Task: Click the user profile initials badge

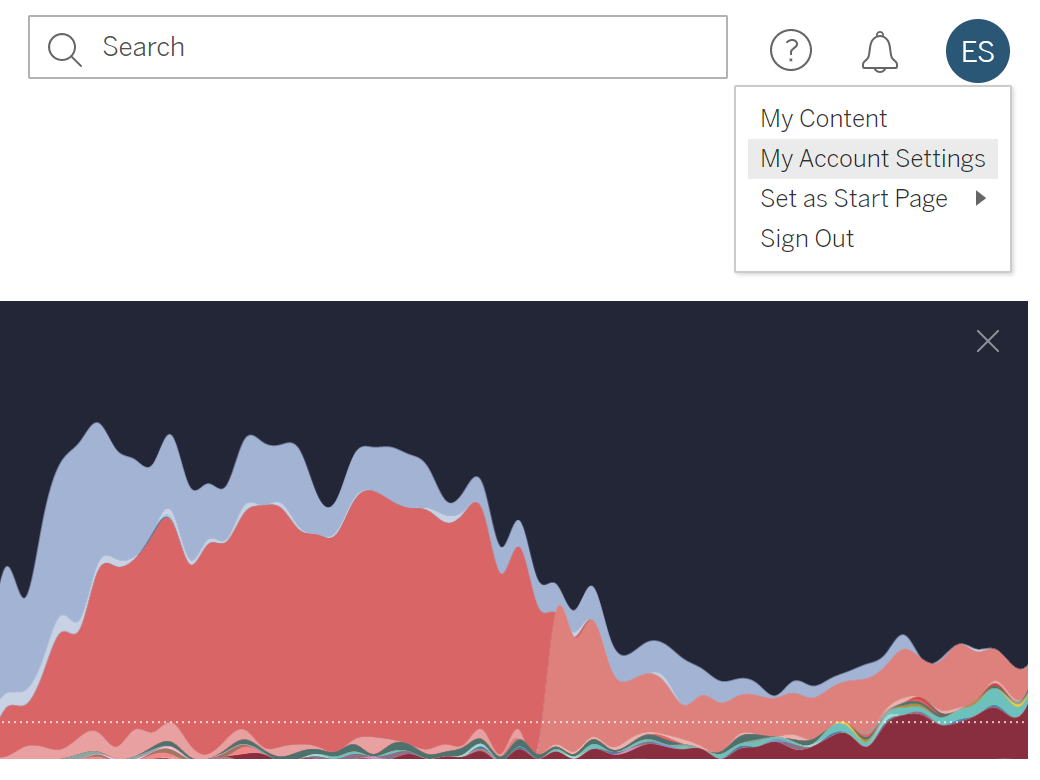Action: click(x=977, y=50)
